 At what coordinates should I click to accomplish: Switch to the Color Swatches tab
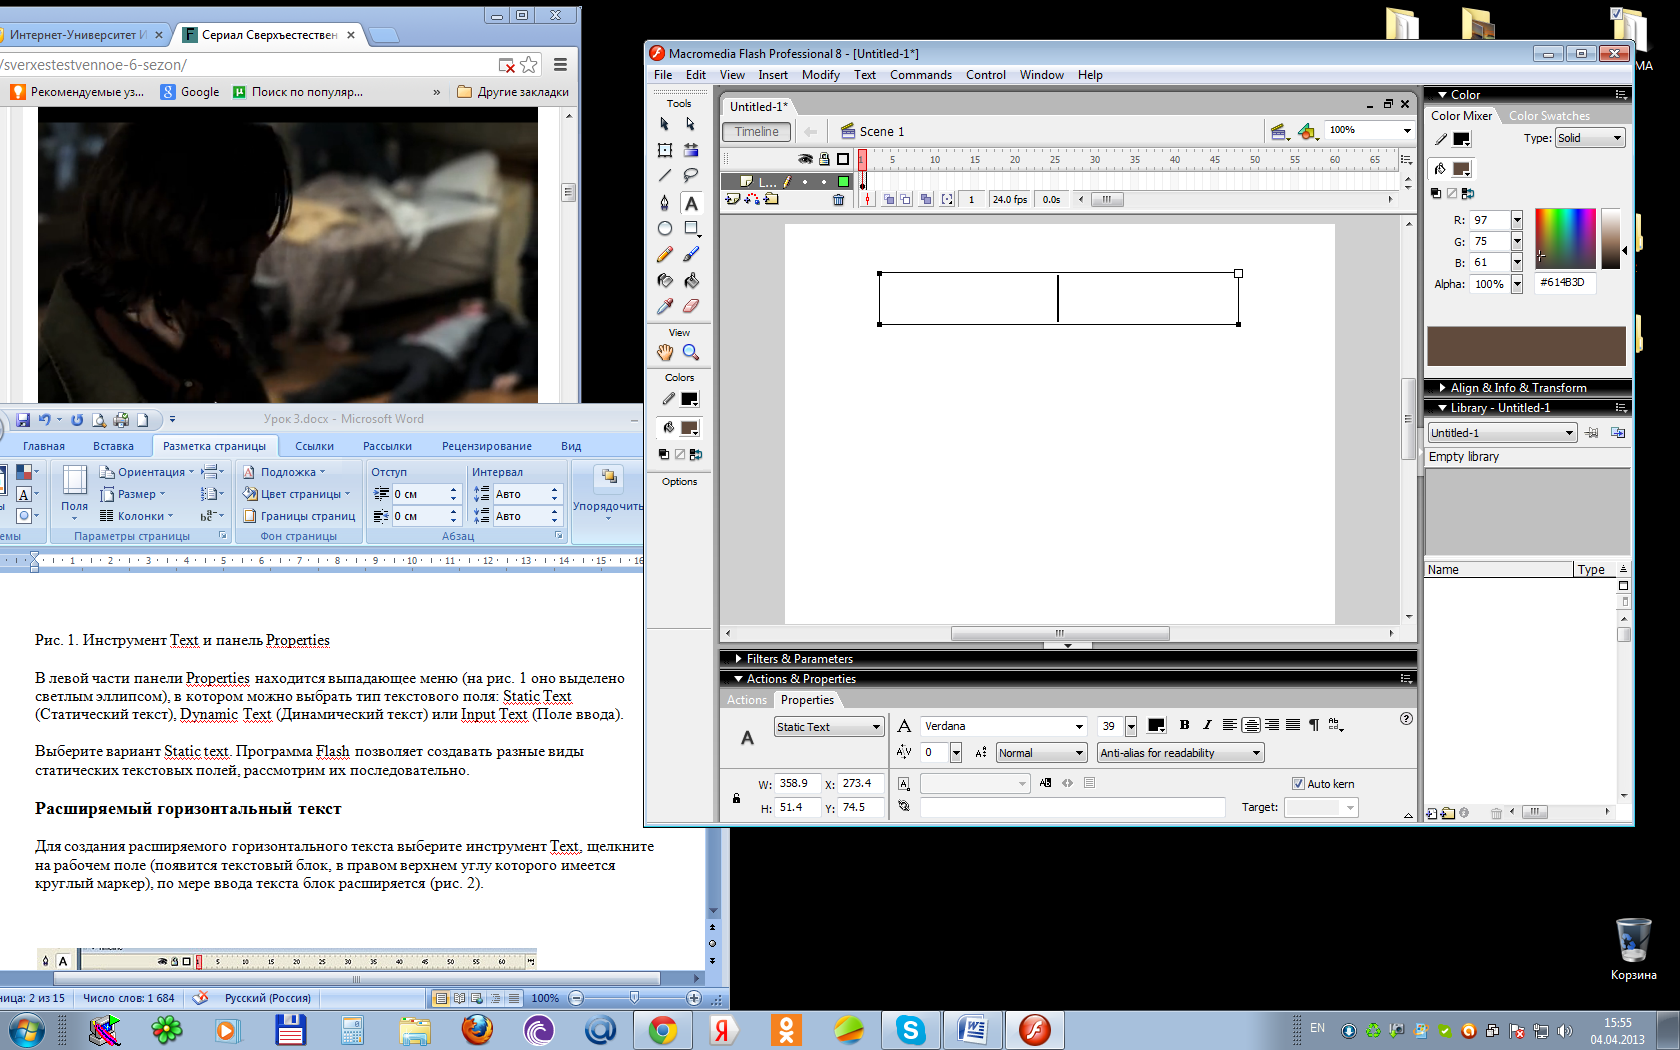tap(1549, 116)
